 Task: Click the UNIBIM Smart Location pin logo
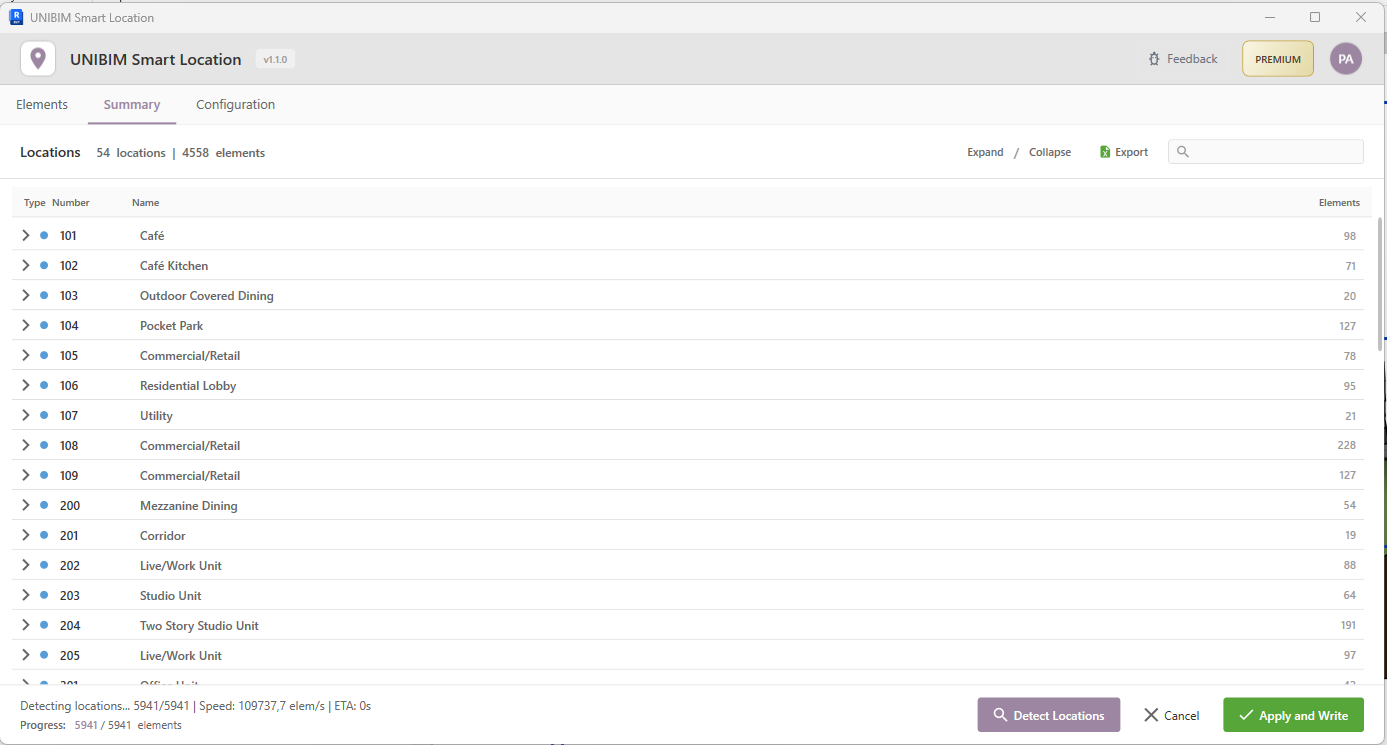pos(37,58)
